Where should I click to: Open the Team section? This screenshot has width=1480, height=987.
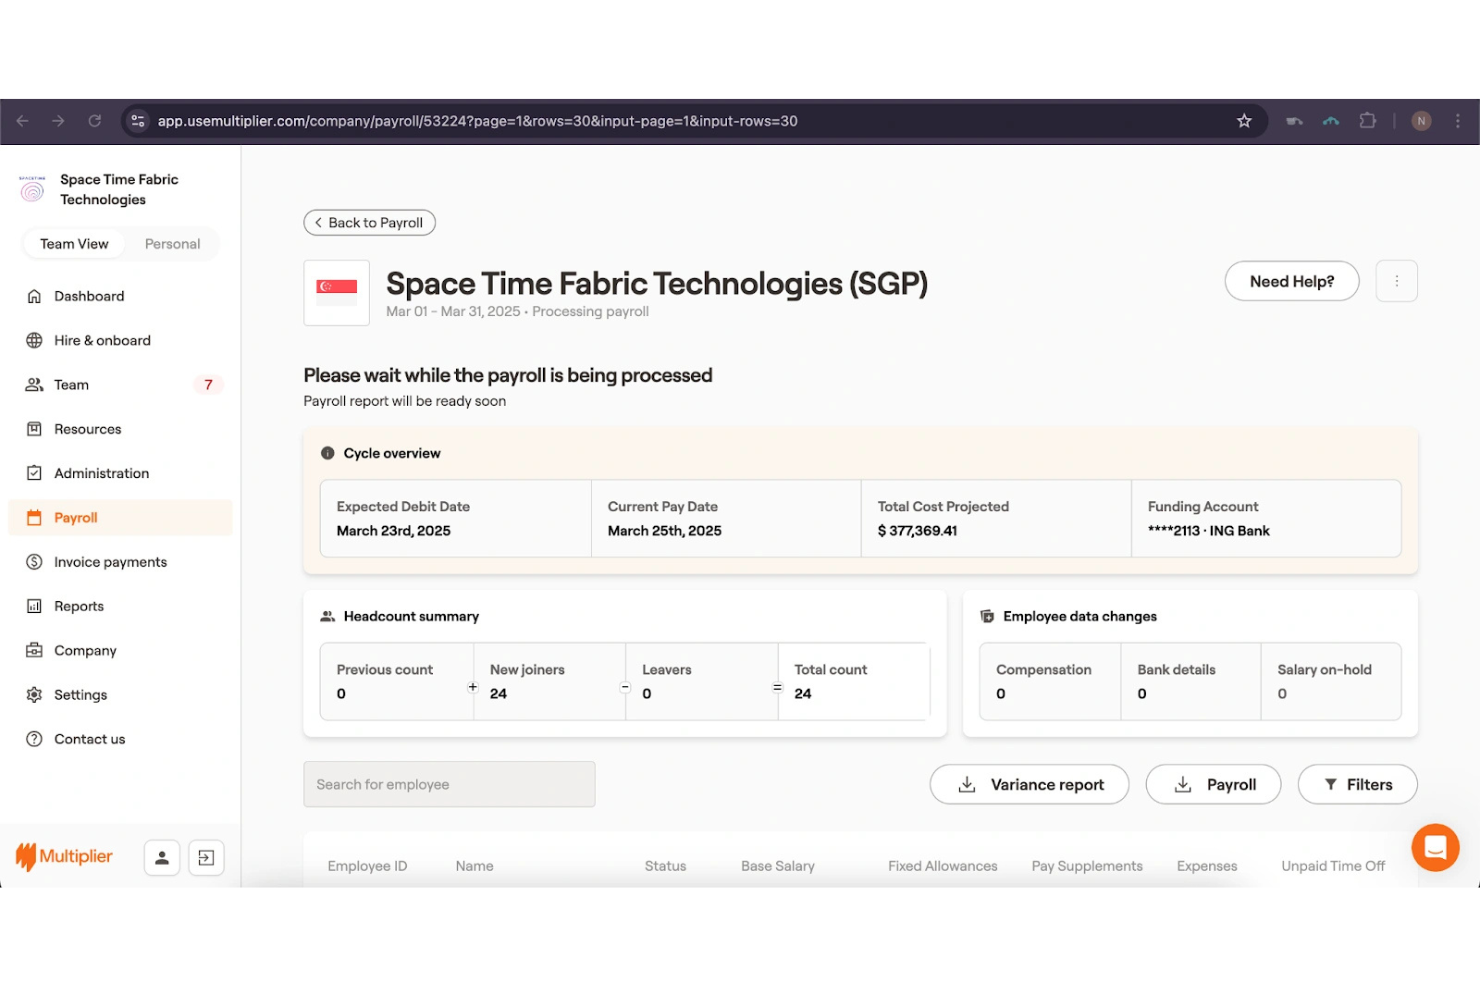(x=120, y=385)
